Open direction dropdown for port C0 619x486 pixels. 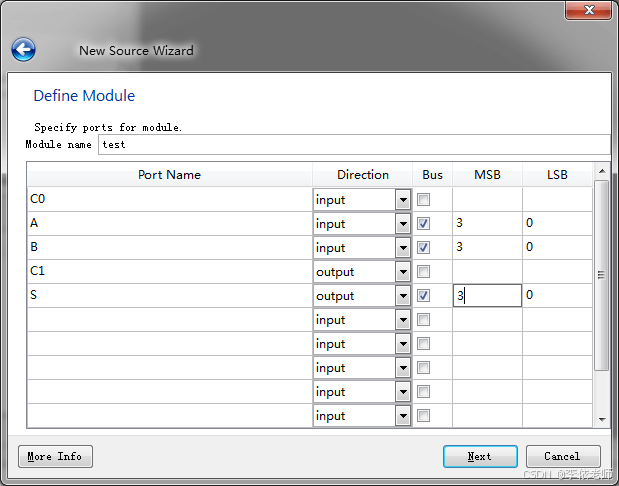pos(403,200)
